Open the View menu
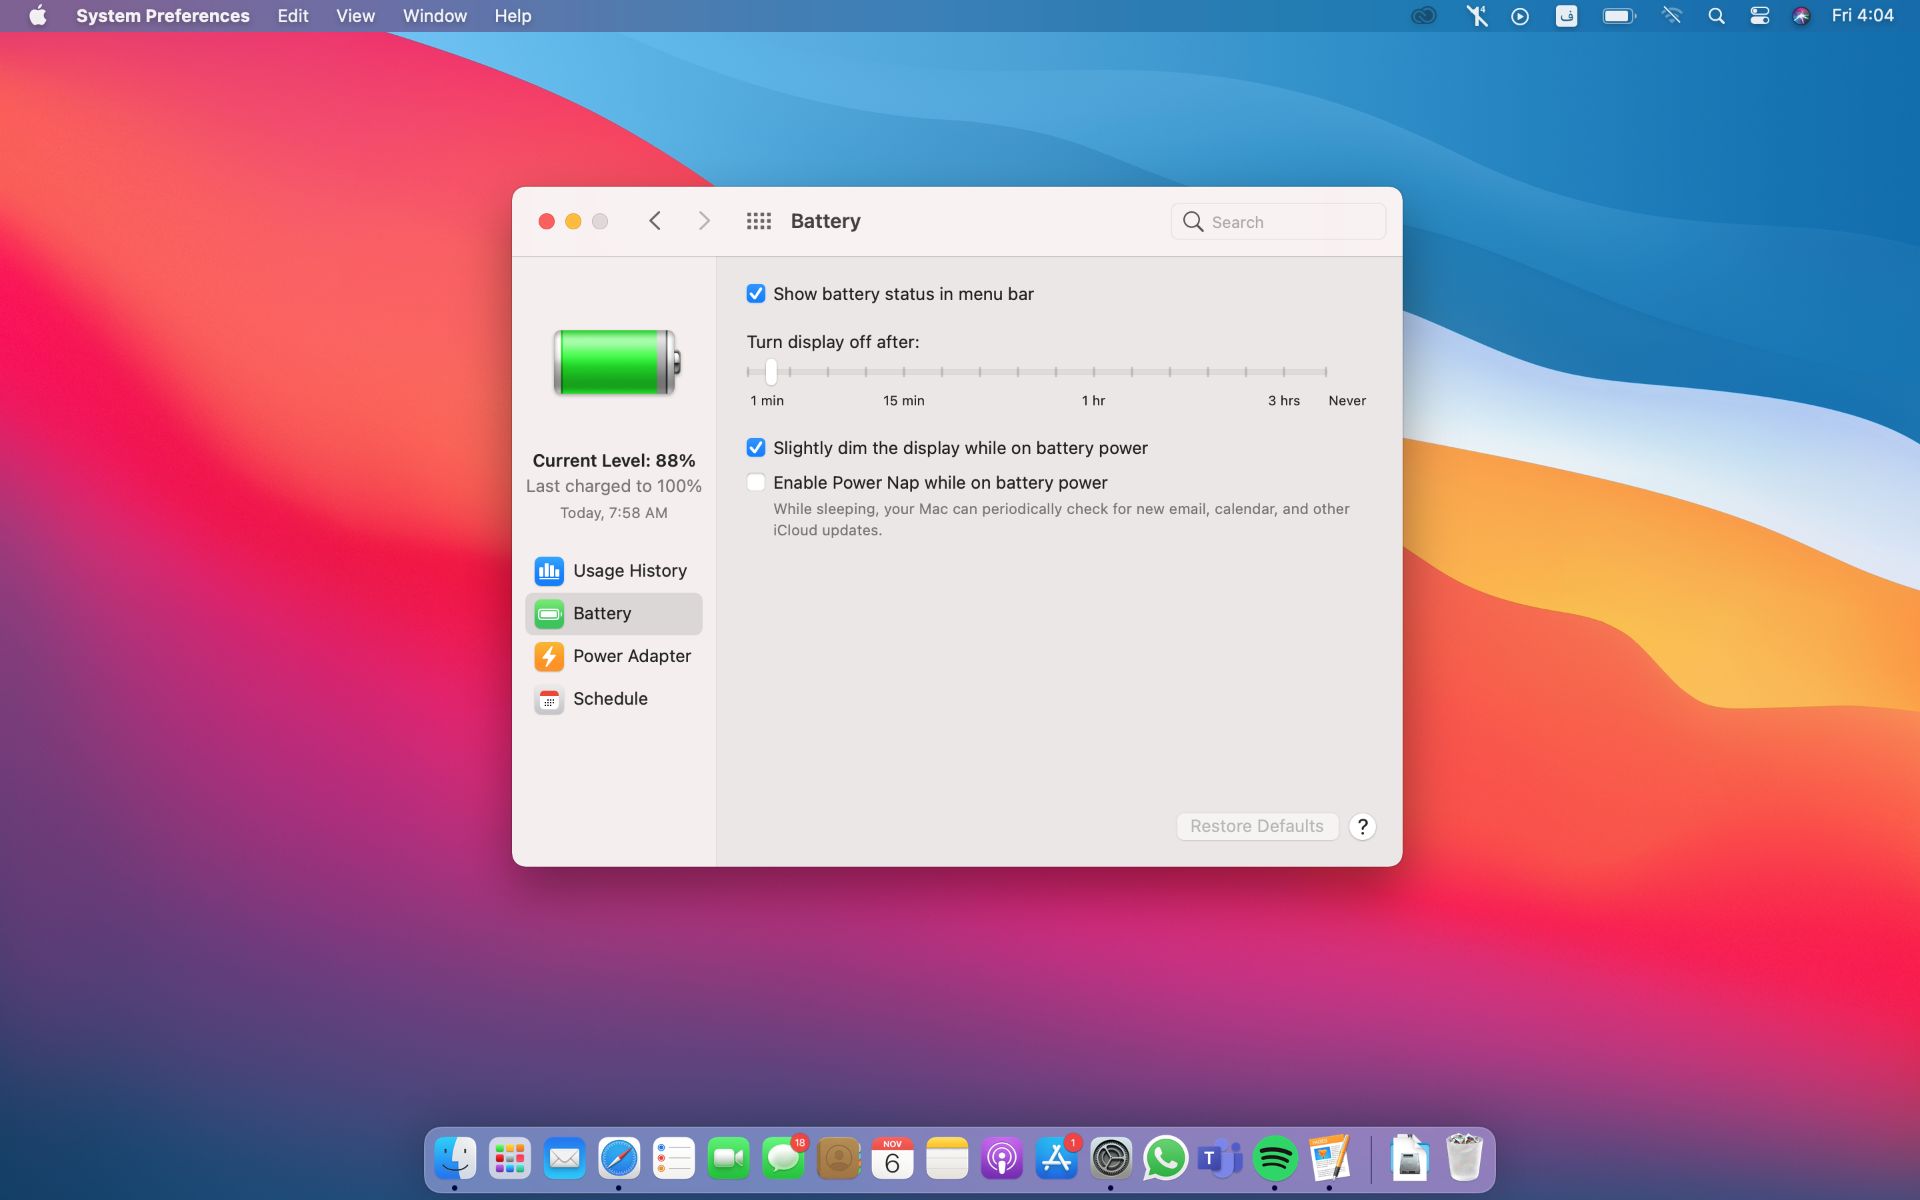 point(355,16)
